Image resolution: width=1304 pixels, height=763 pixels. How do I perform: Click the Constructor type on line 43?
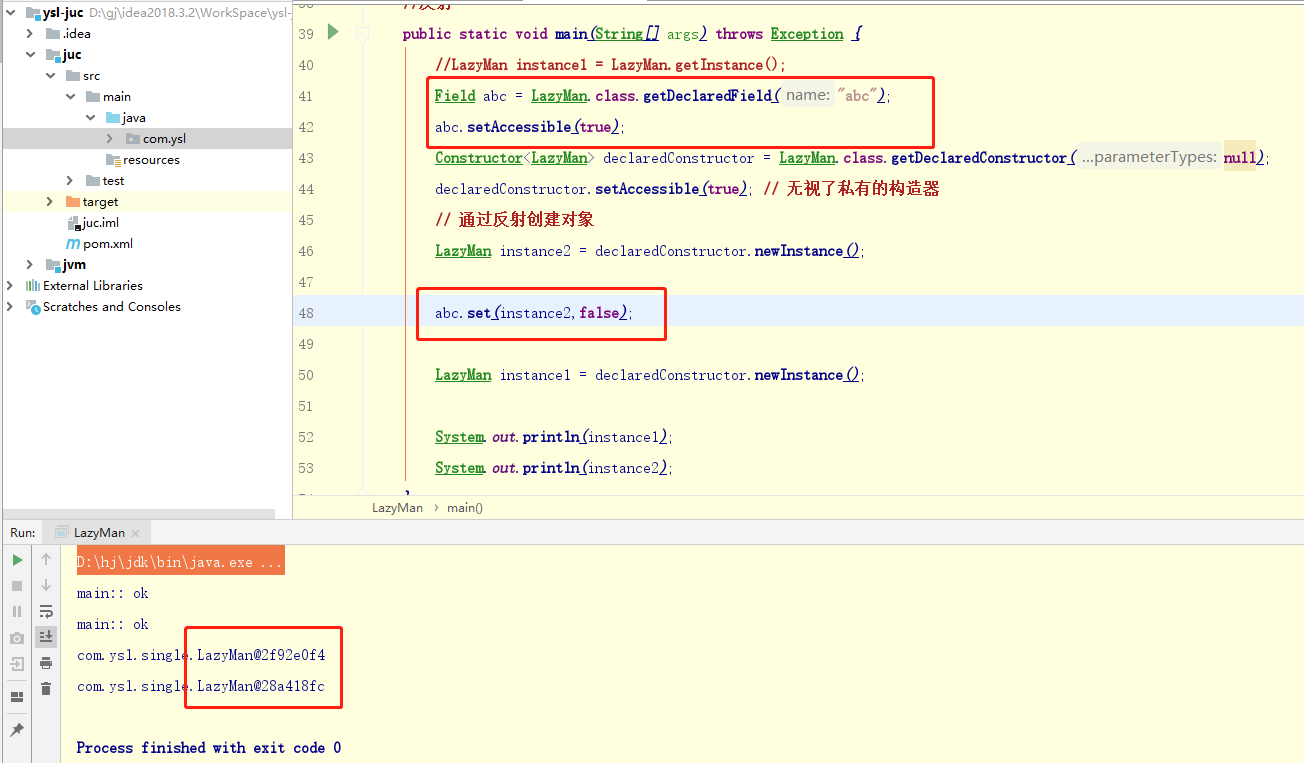coord(479,158)
